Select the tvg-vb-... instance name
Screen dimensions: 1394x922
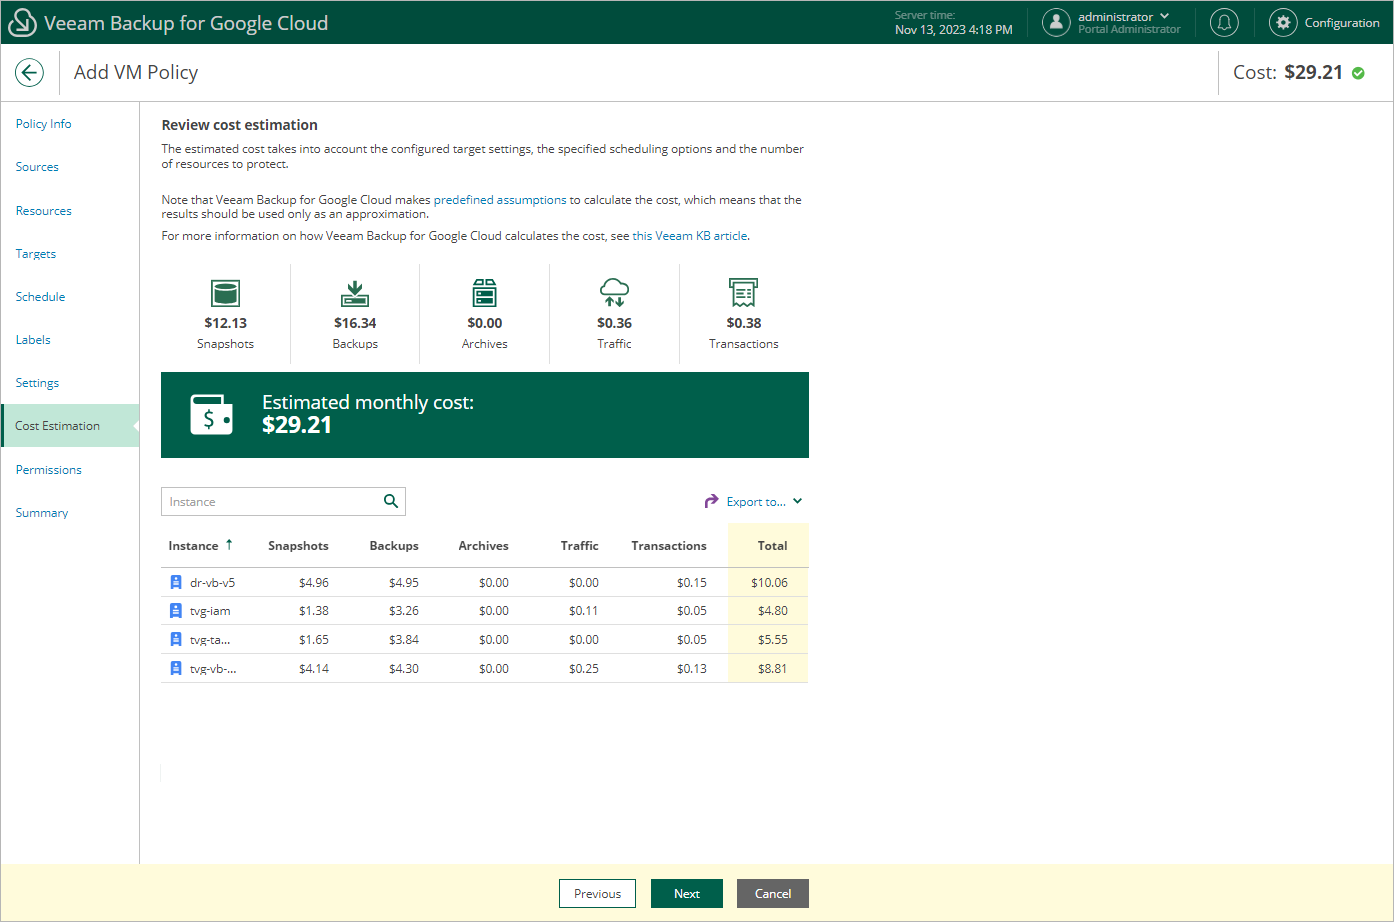coord(213,669)
